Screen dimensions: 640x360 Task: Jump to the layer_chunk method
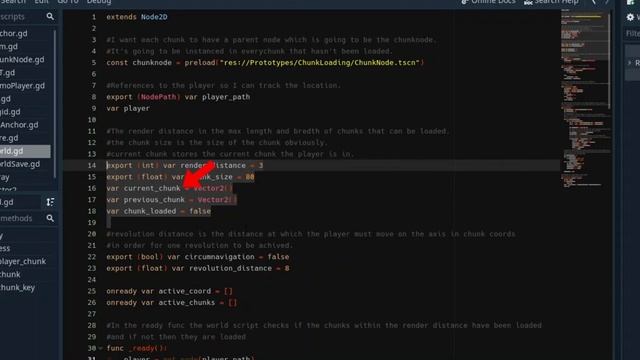click(x=23, y=261)
